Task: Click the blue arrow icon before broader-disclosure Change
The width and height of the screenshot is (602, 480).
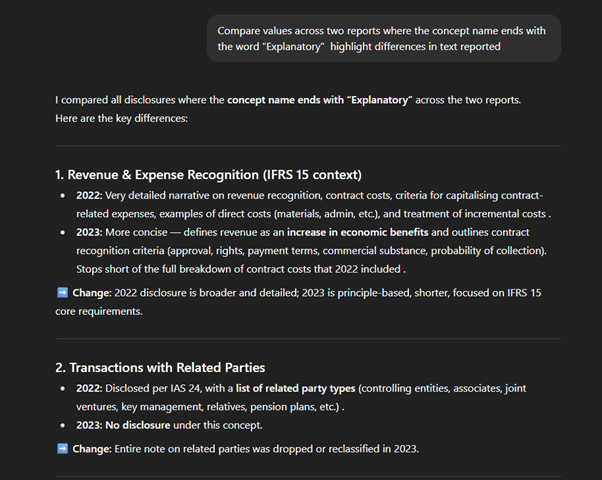Action: (62, 291)
